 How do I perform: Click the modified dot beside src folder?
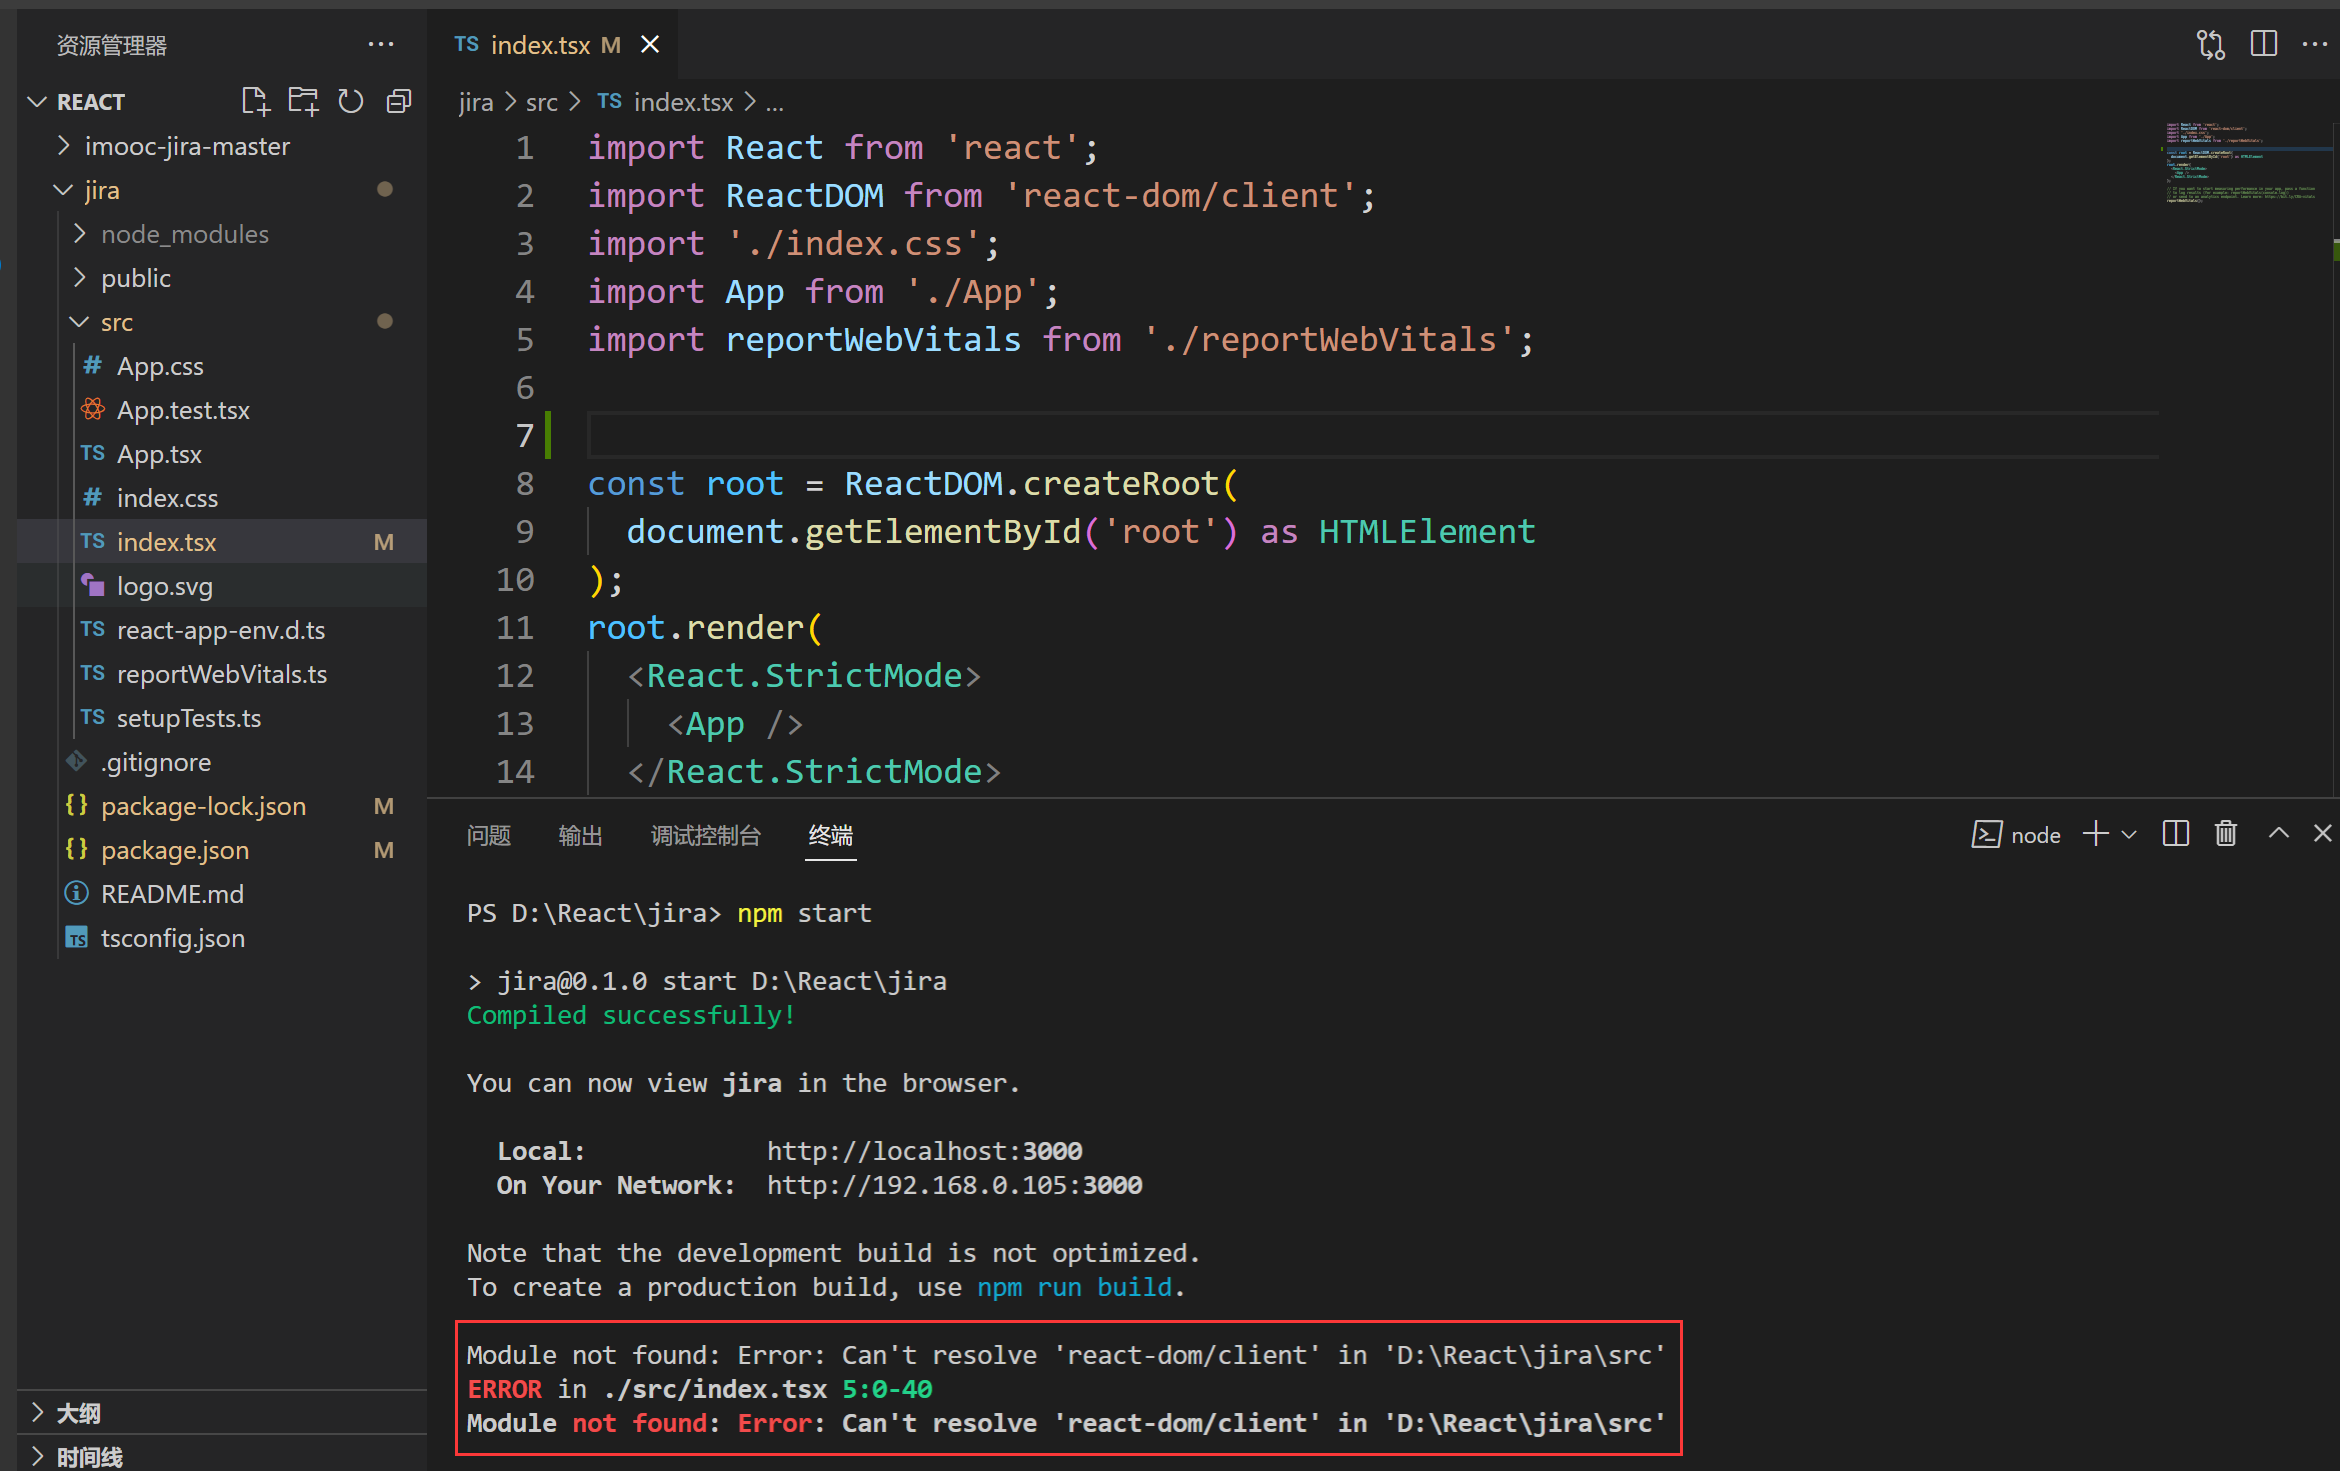(x=384, y=321)
